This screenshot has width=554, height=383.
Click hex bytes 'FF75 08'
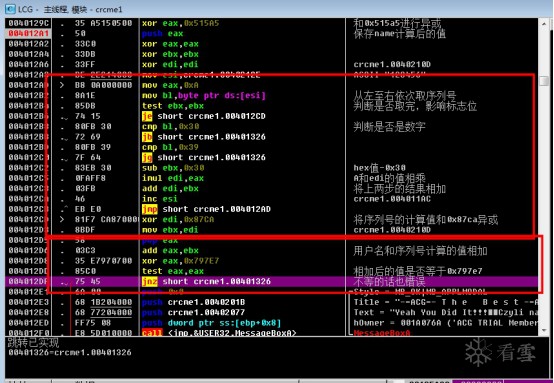(x=93, y=323)
